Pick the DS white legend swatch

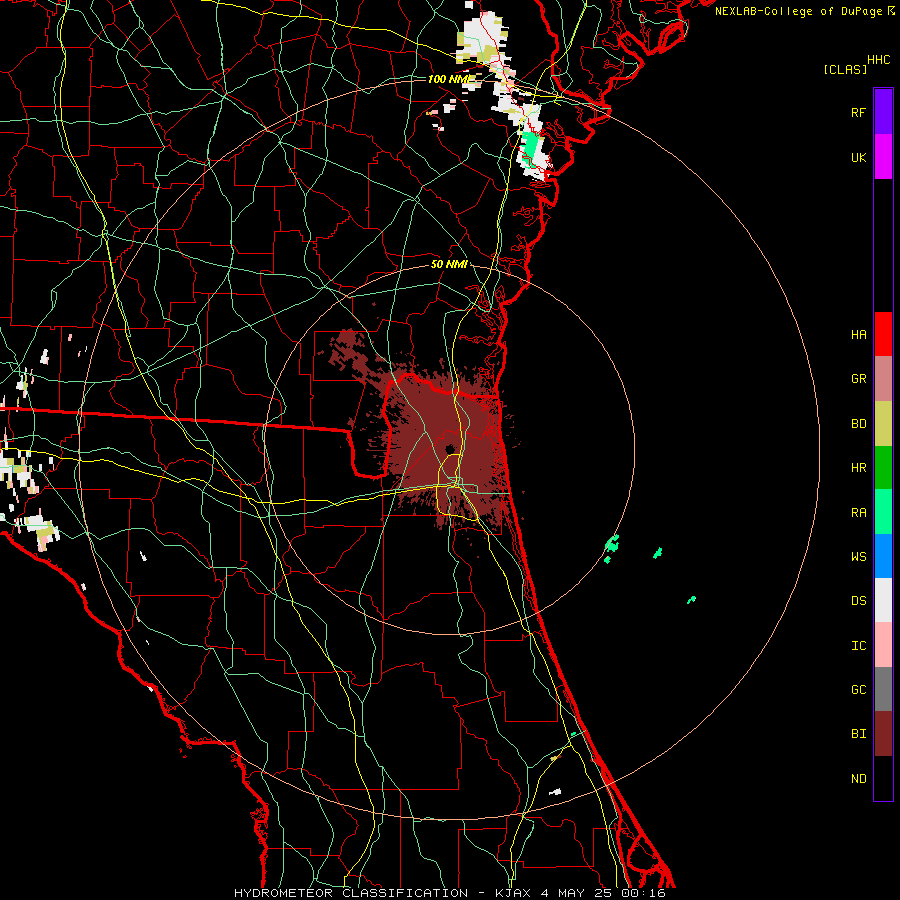click(883, 600)
